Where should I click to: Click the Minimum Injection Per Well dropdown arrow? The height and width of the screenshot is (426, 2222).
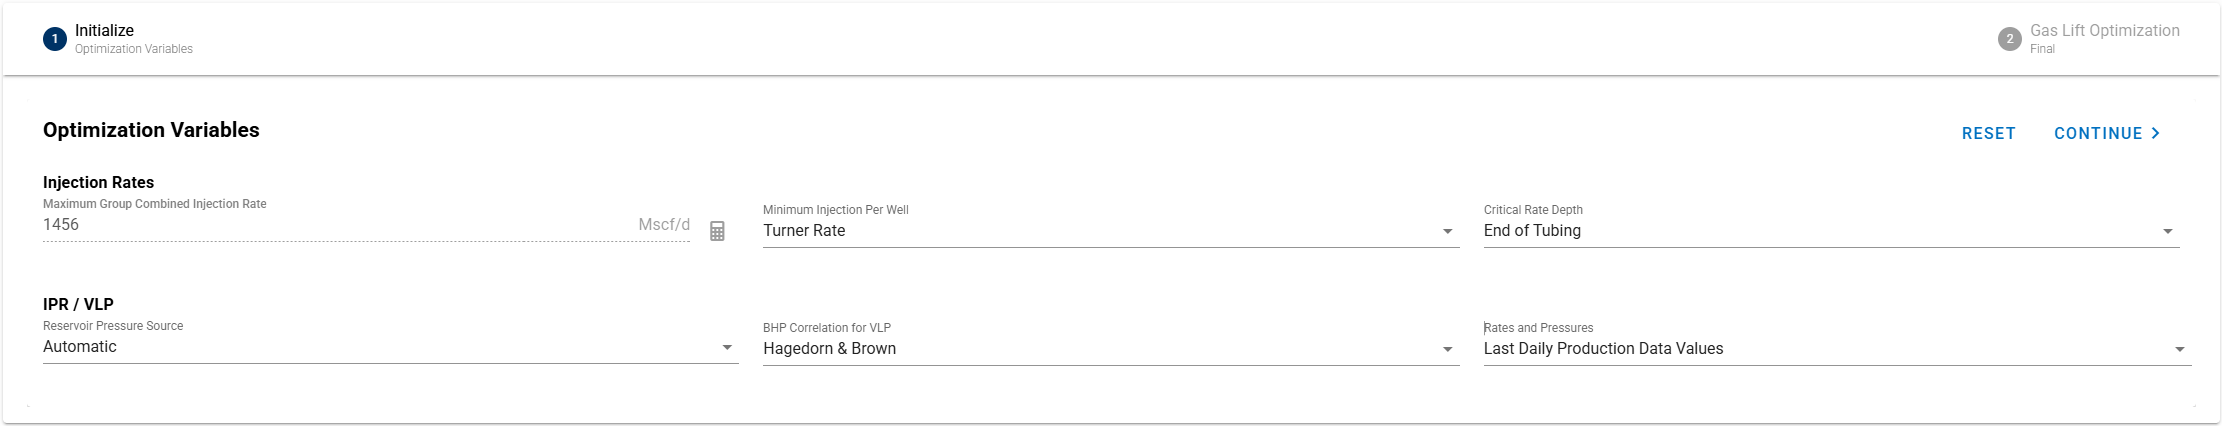1447,231
